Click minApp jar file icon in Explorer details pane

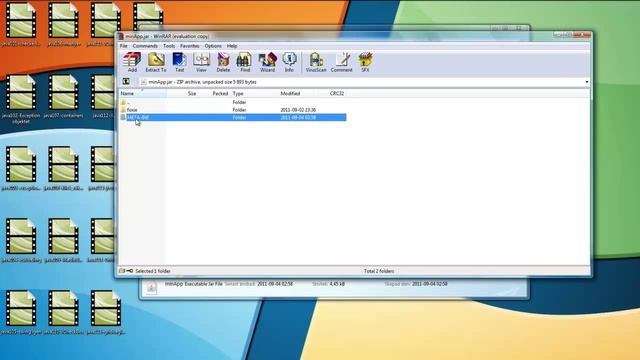(x=151, y=288)
